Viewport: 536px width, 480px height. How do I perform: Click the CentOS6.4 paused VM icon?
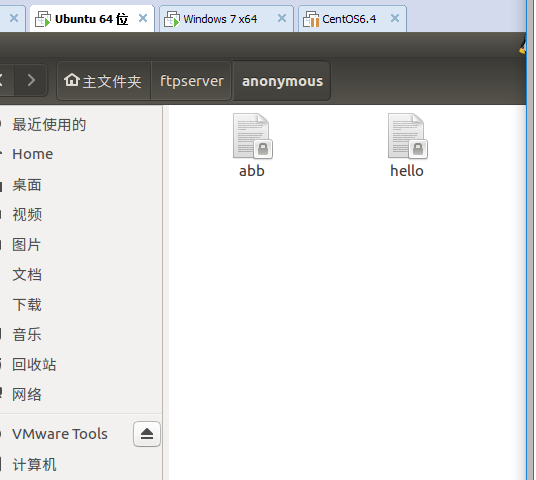click(x=311, y=19)
